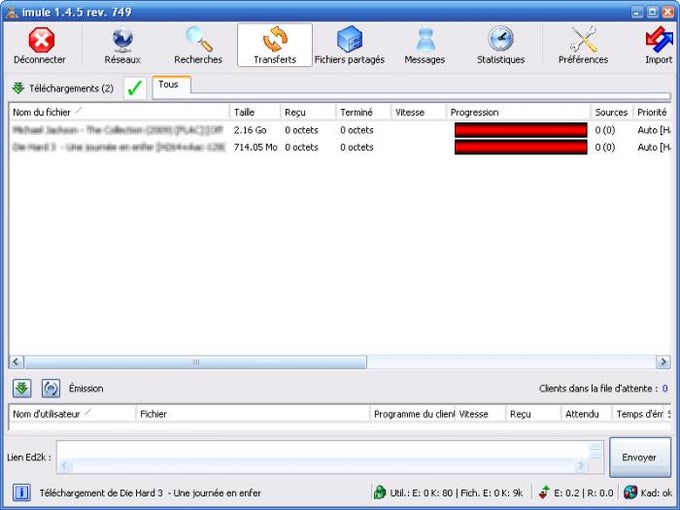This screenshot has height=510, width=680.
Task: Select the 714.05 Mo download row
Action: [x=340, y=147]
